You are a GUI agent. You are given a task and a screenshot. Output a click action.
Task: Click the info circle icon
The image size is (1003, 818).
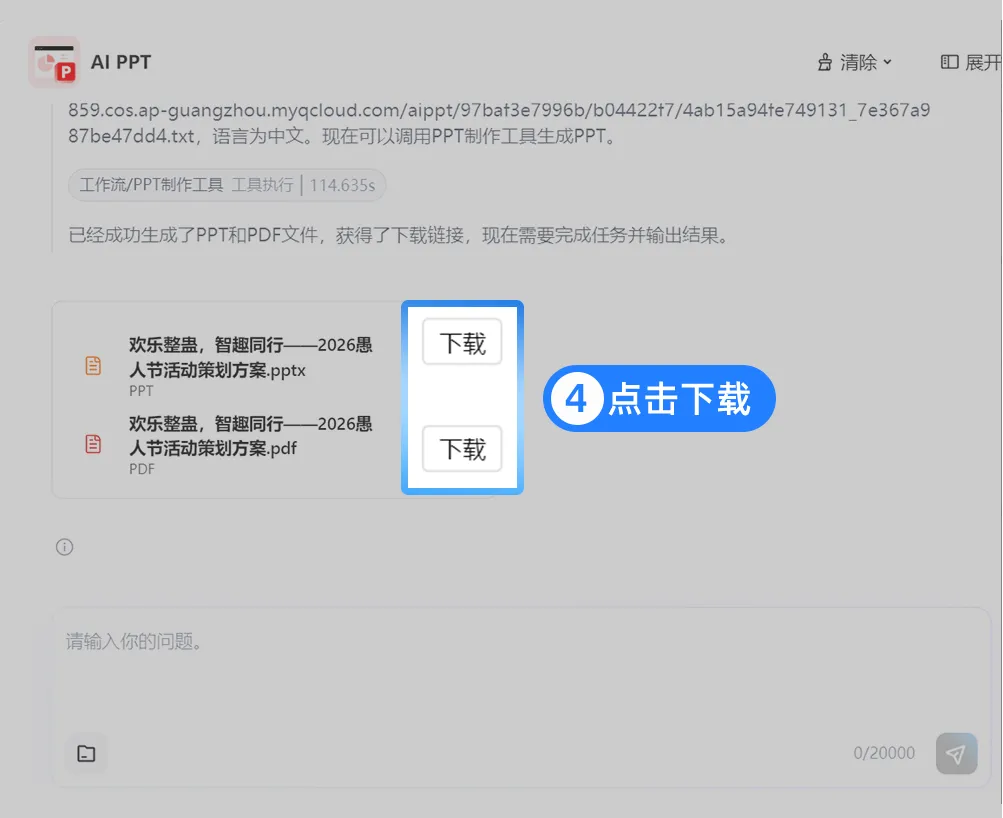[x=65, y=547]
